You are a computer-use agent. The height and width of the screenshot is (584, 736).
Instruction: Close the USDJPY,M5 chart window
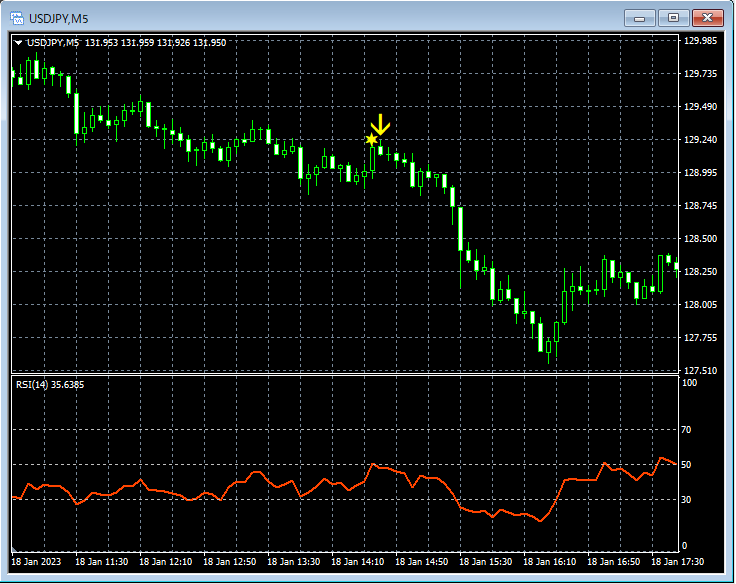click(x=708, y=18)
